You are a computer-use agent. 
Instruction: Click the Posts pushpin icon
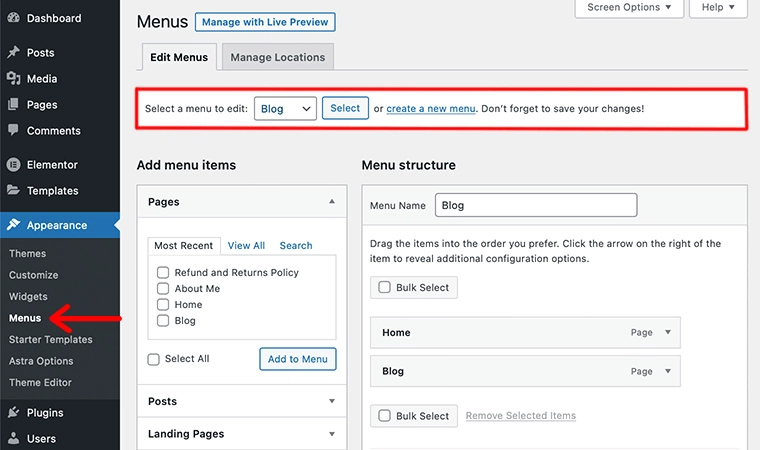coord(14,52)
